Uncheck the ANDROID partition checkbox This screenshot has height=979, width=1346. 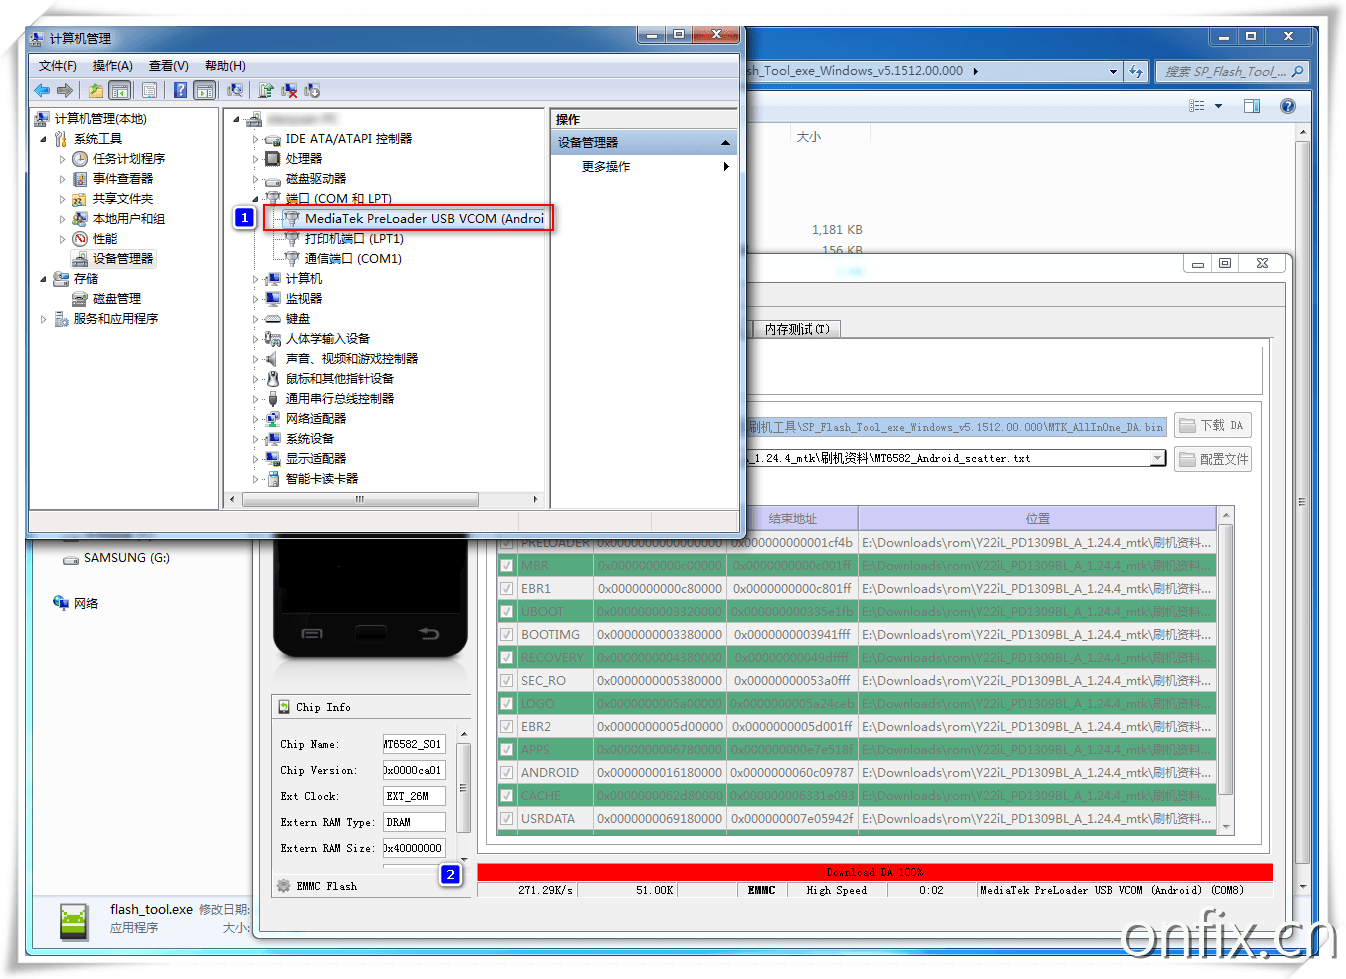point(507,773)
